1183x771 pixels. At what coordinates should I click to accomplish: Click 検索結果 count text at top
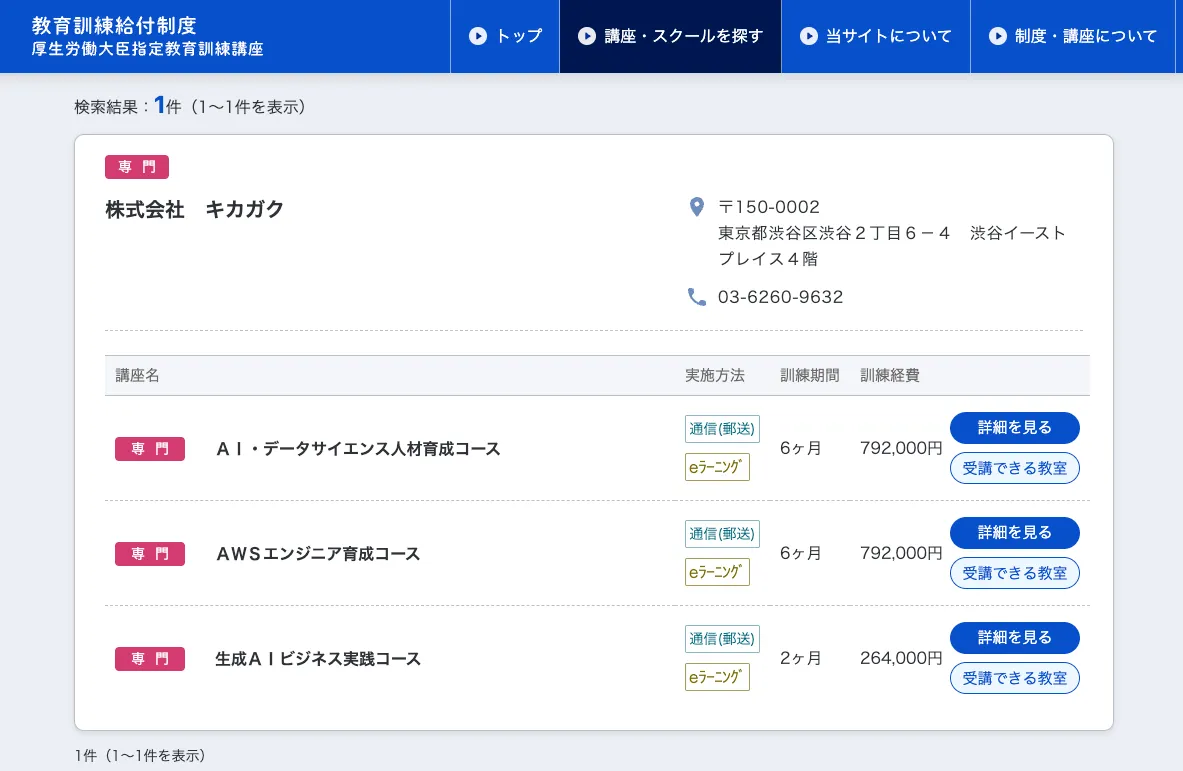click(x=190, y=106)
